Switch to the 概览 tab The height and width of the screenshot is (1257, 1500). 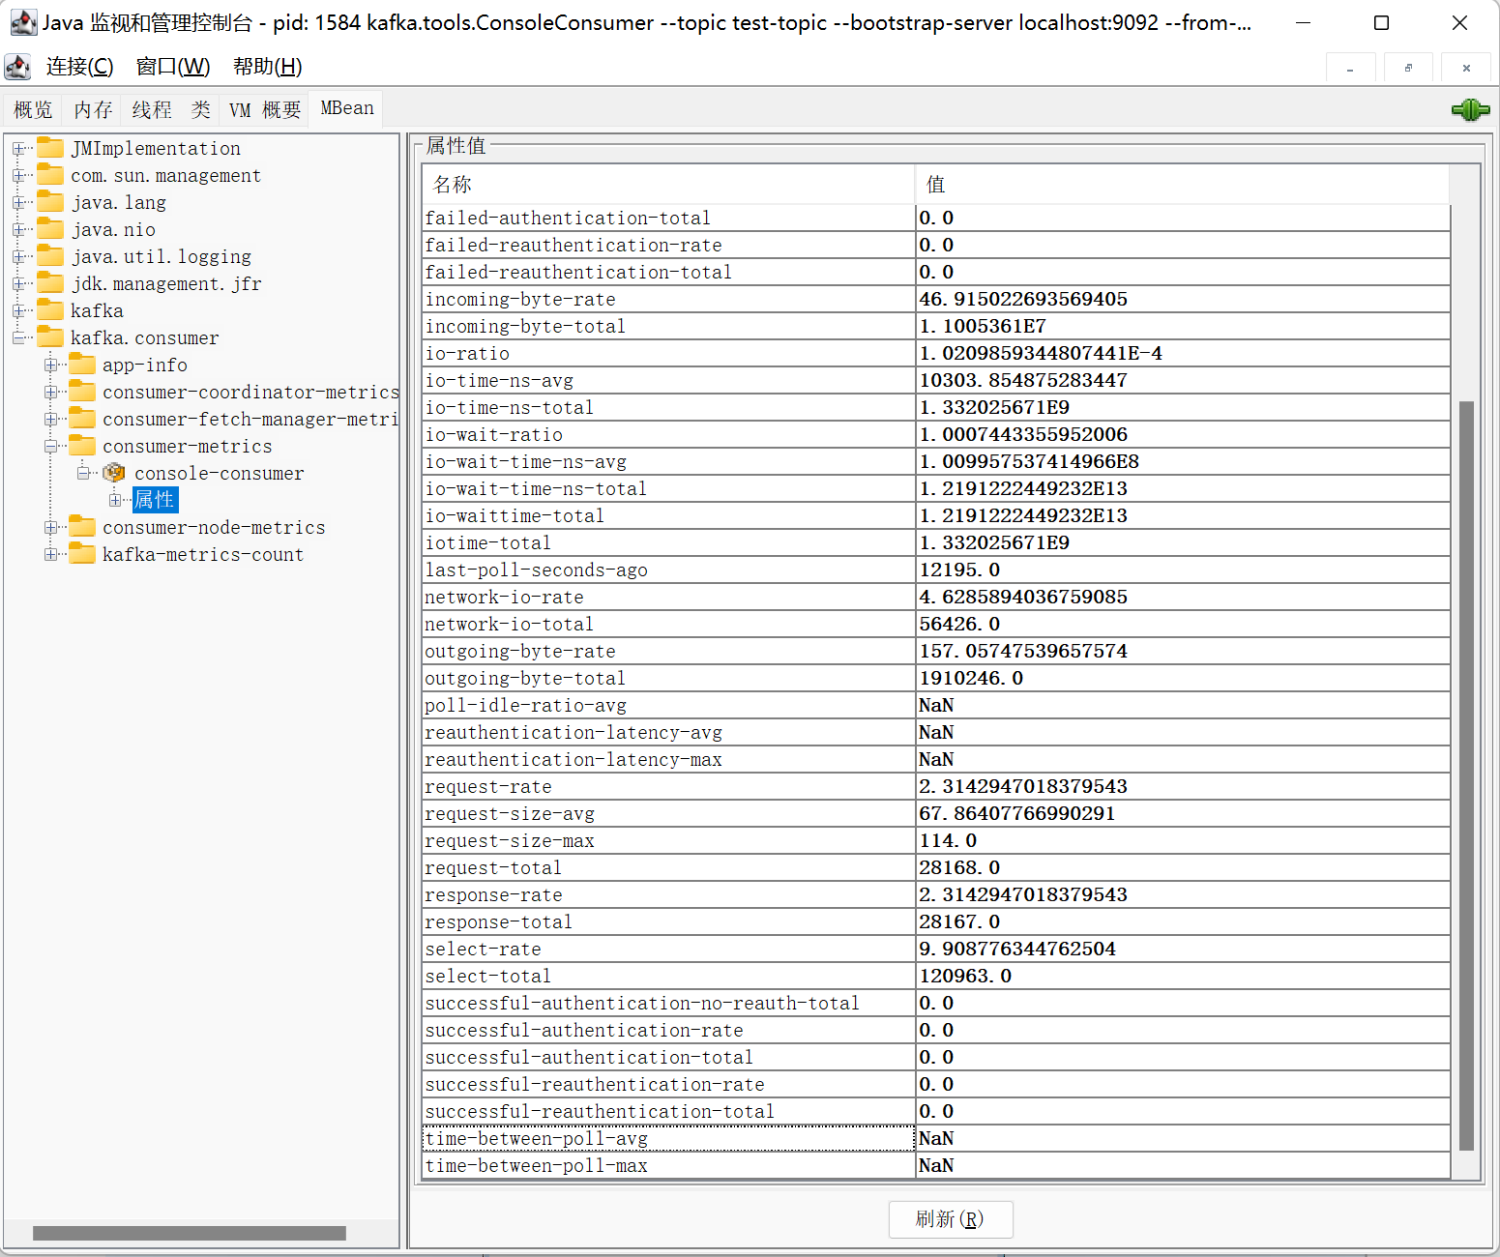(33, 109)
